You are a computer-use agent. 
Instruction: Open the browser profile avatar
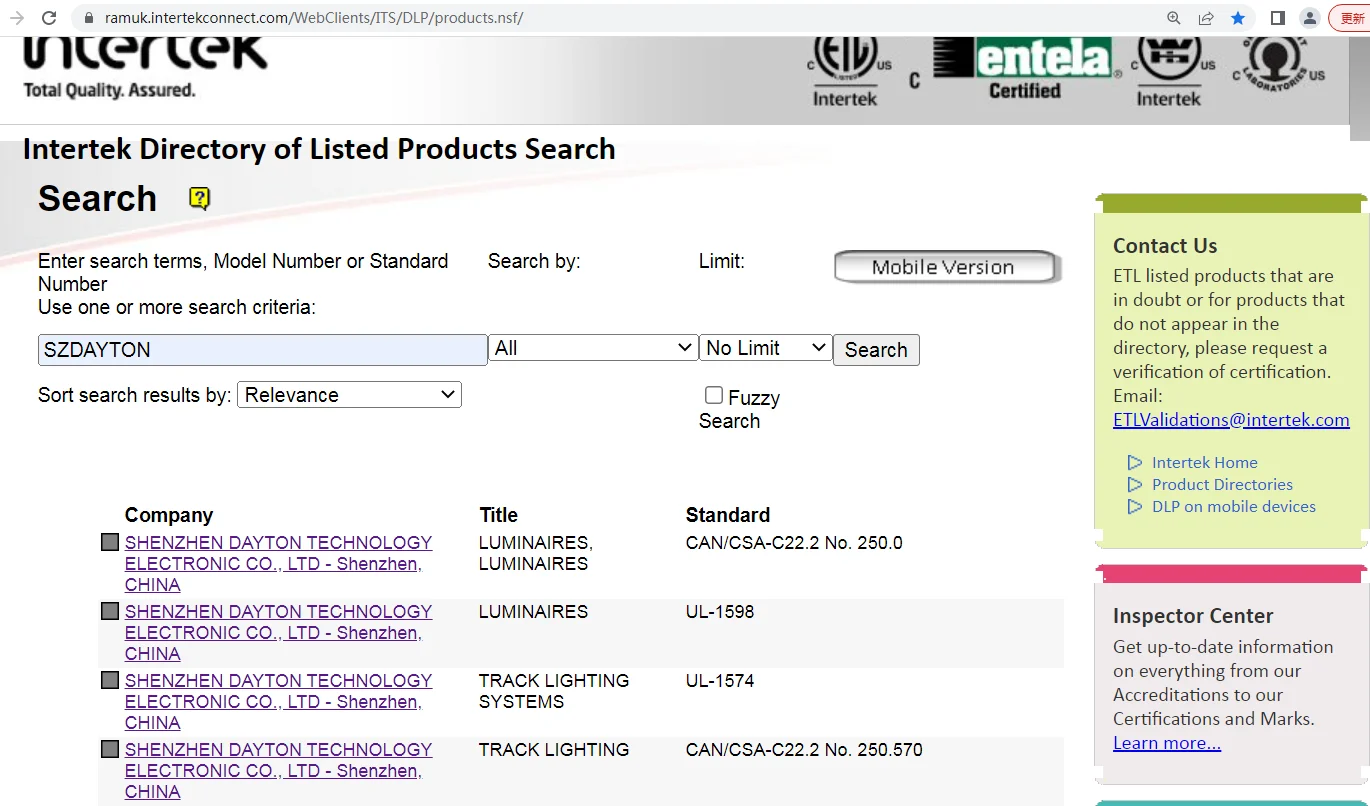point(1309,18)
